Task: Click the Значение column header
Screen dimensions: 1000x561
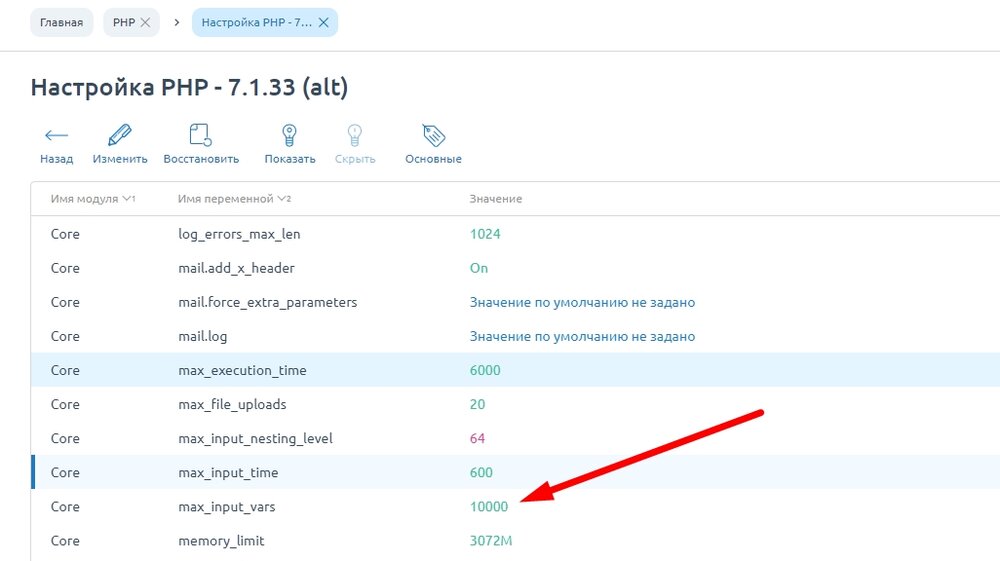Action: [x=496, y=199]
